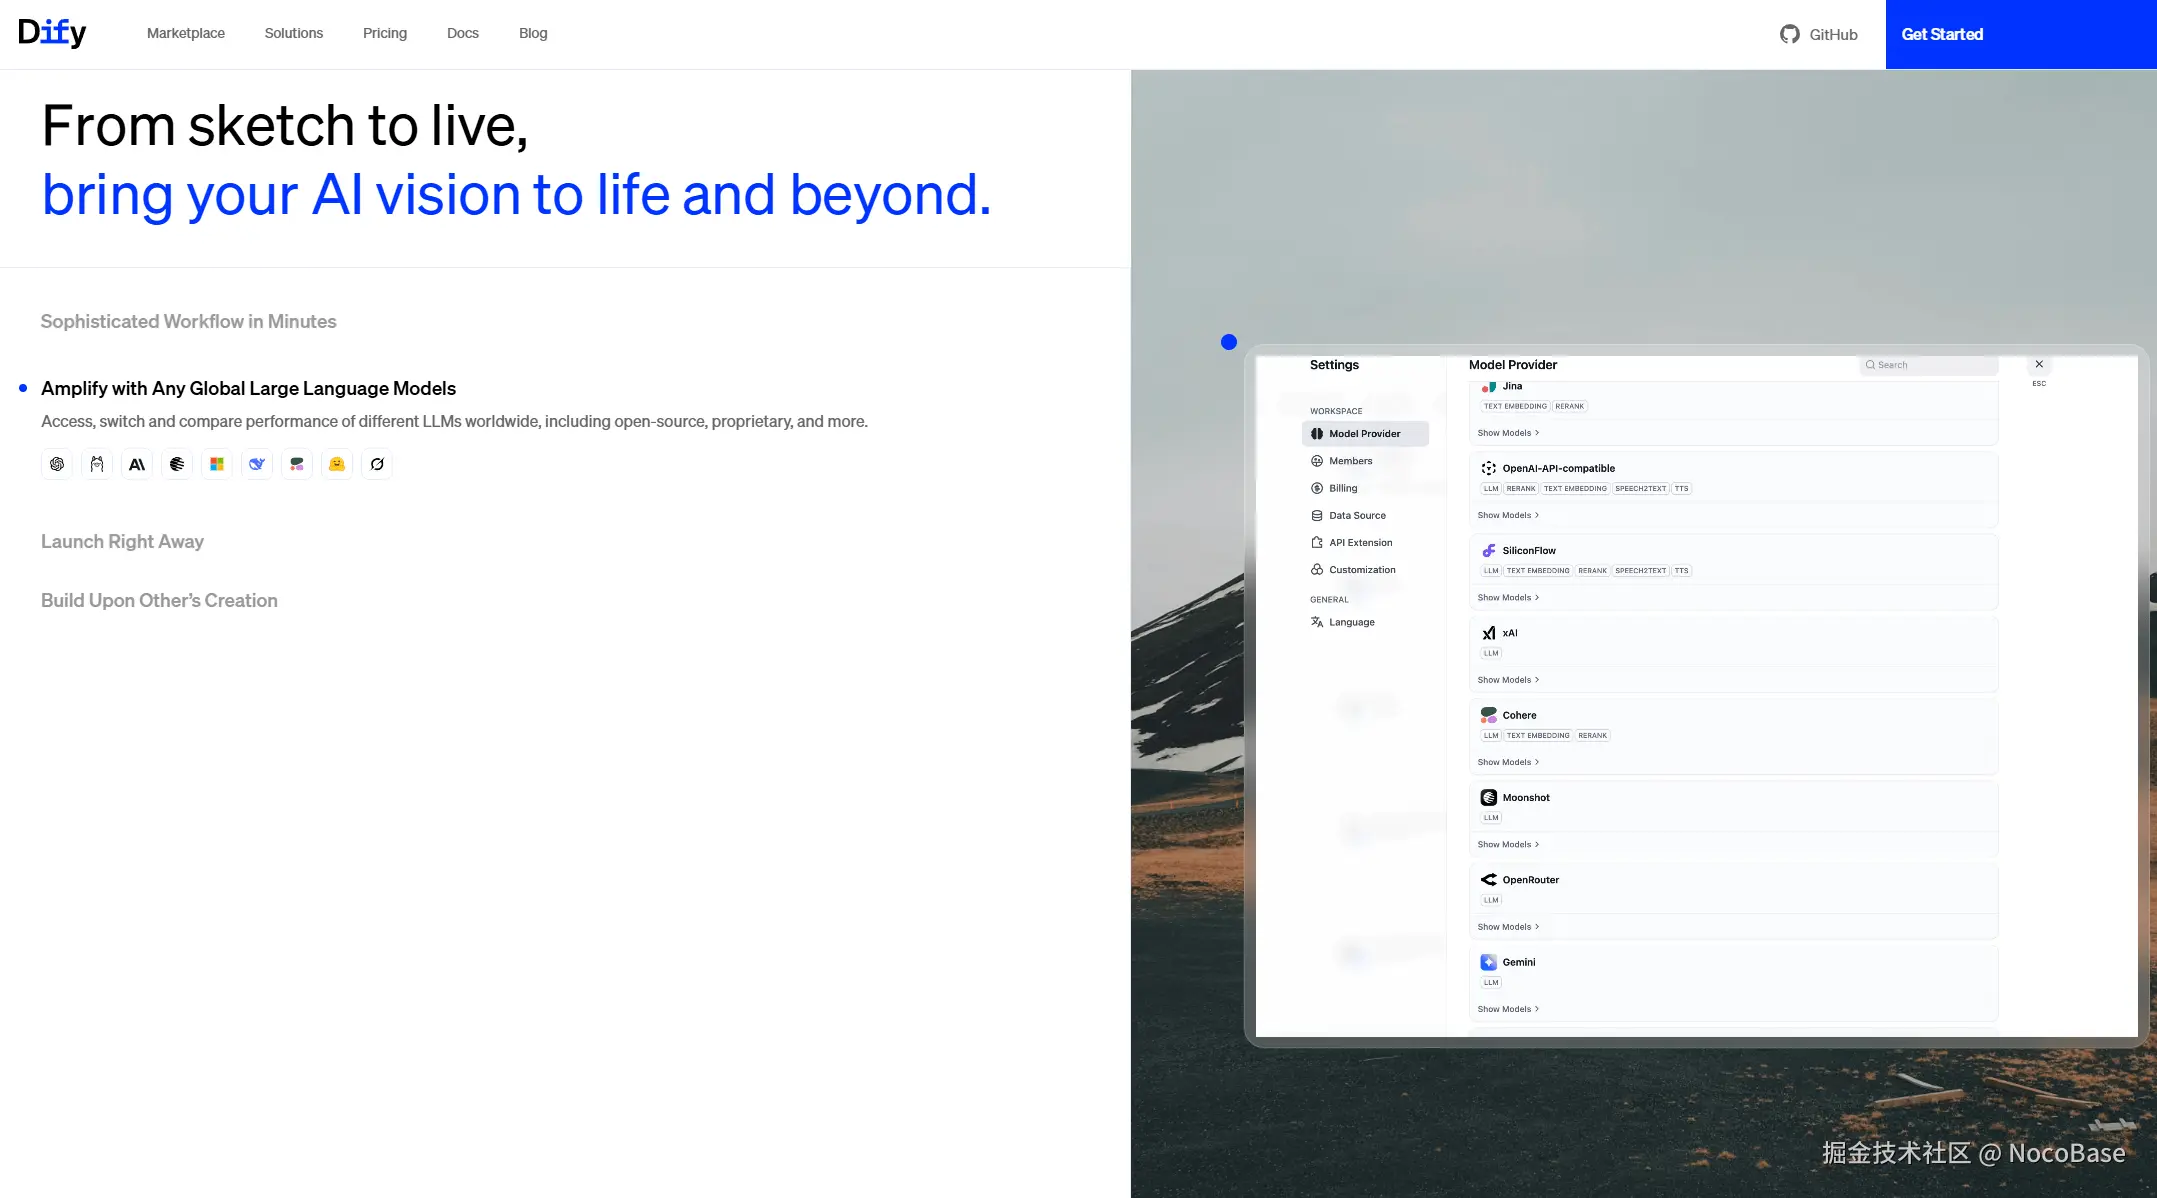Click the DeepSeek whale icon
The height and width of the screenshot is (1198, 2157).
click(257, 464)
